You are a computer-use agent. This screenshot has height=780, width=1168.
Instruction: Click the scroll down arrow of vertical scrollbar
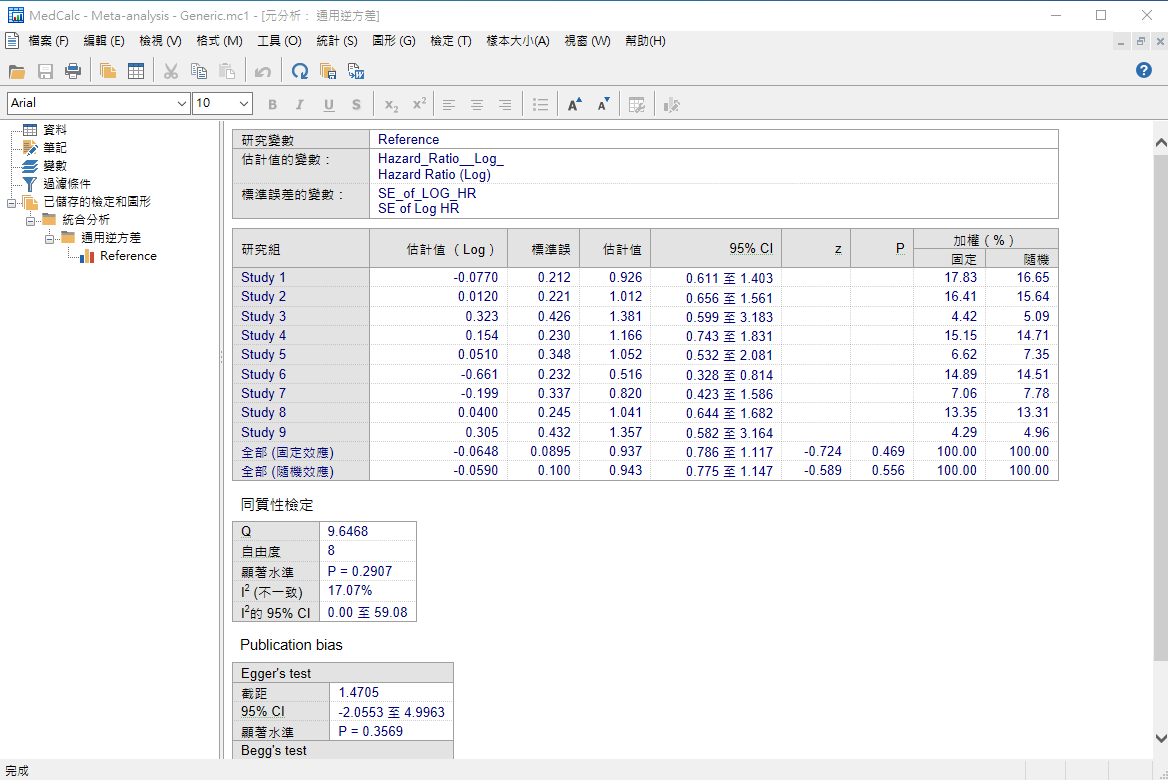[x=1161, y=738]
